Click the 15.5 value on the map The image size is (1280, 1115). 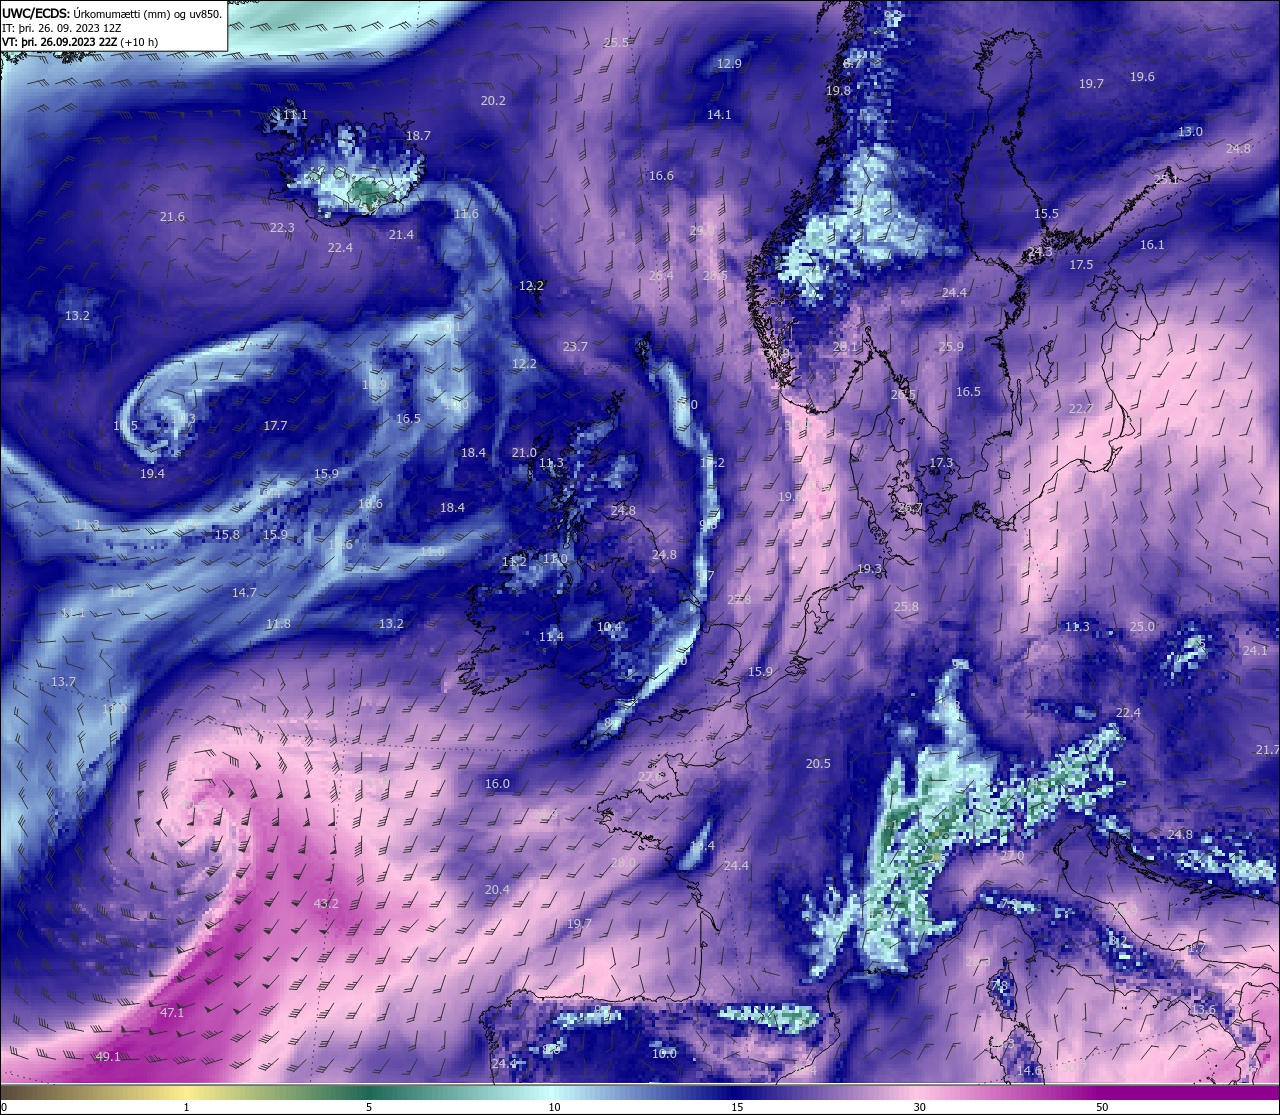tap(1046, 213)
